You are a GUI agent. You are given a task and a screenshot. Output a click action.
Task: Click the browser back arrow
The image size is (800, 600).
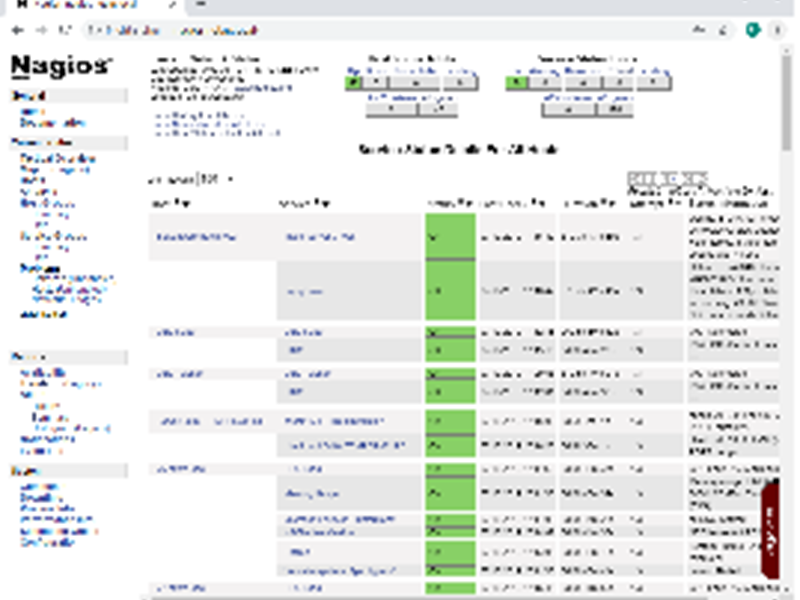click(16, 30)
